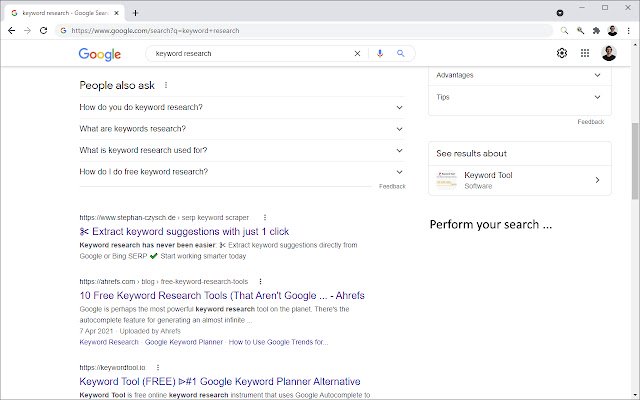
Task: Expand the Advantages section
Action: [x=520, y=75]
